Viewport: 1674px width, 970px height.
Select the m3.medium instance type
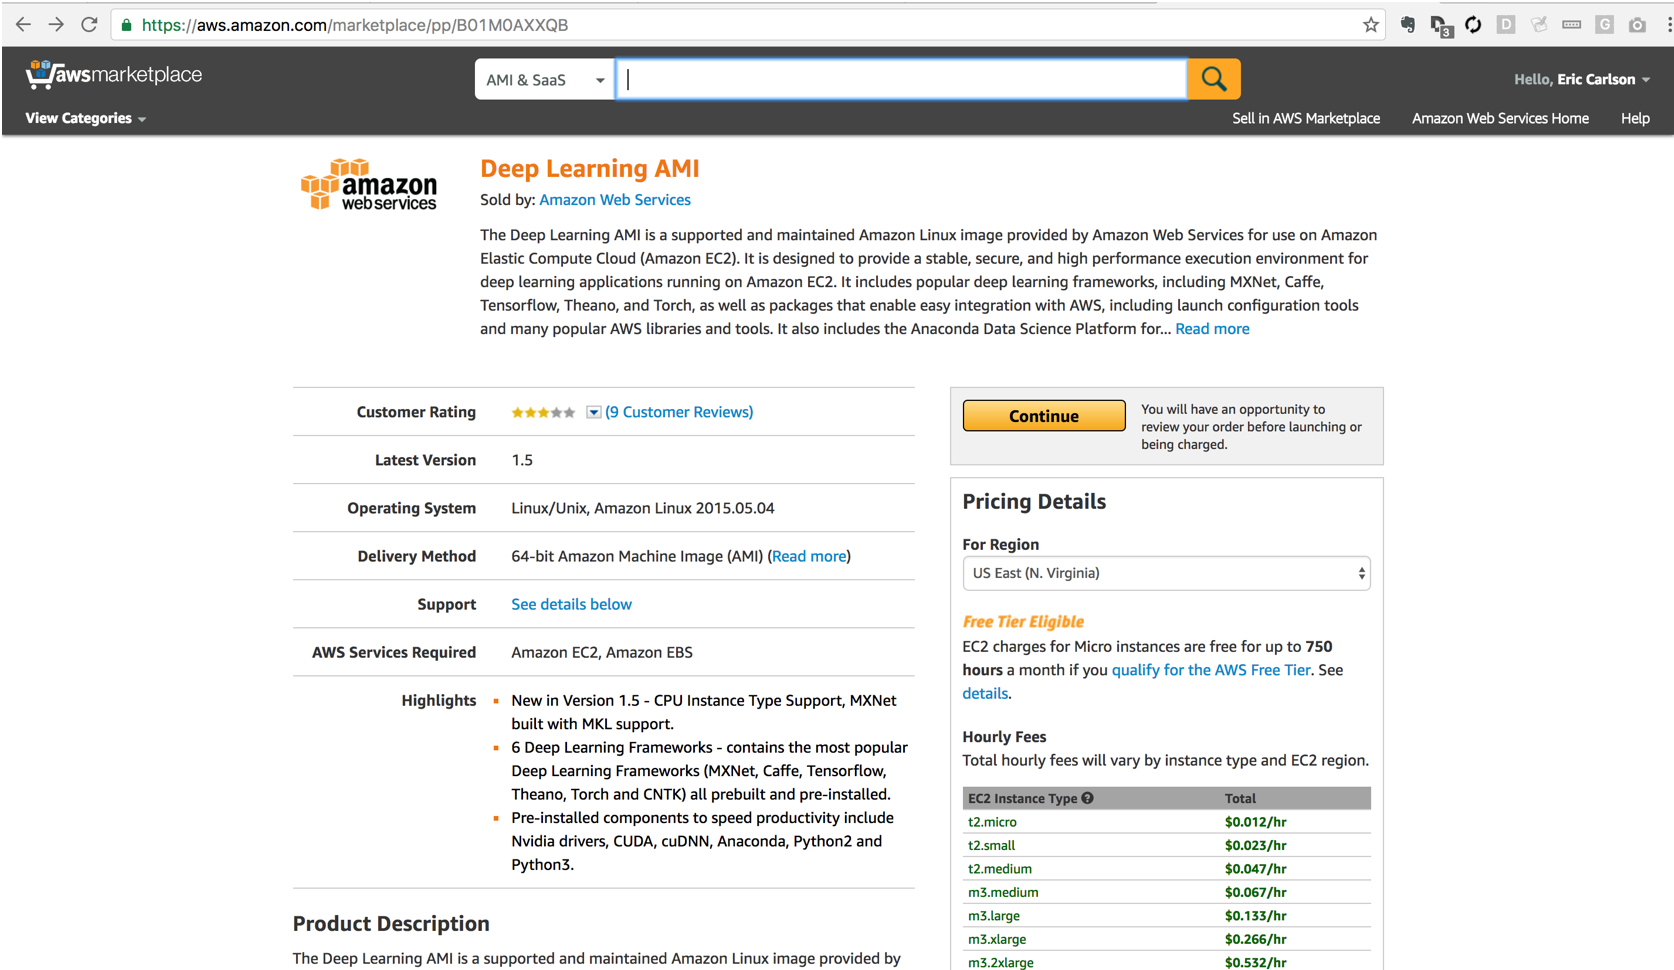[x=1003, y=892]
